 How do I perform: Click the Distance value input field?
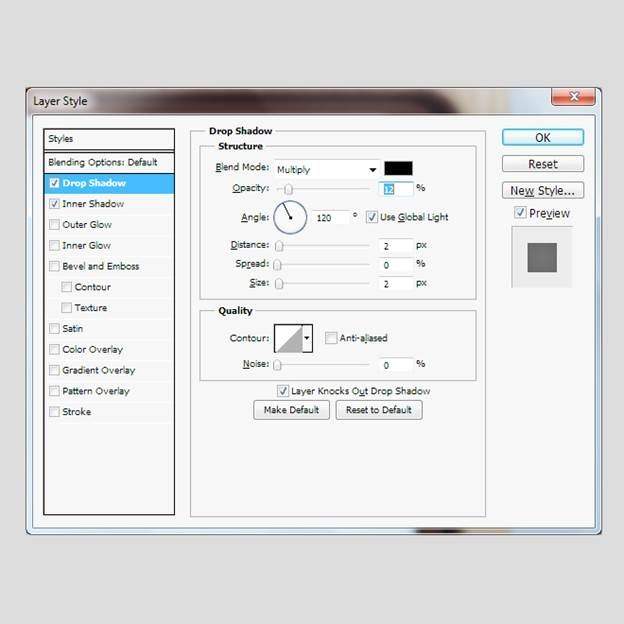click(396, 245)
